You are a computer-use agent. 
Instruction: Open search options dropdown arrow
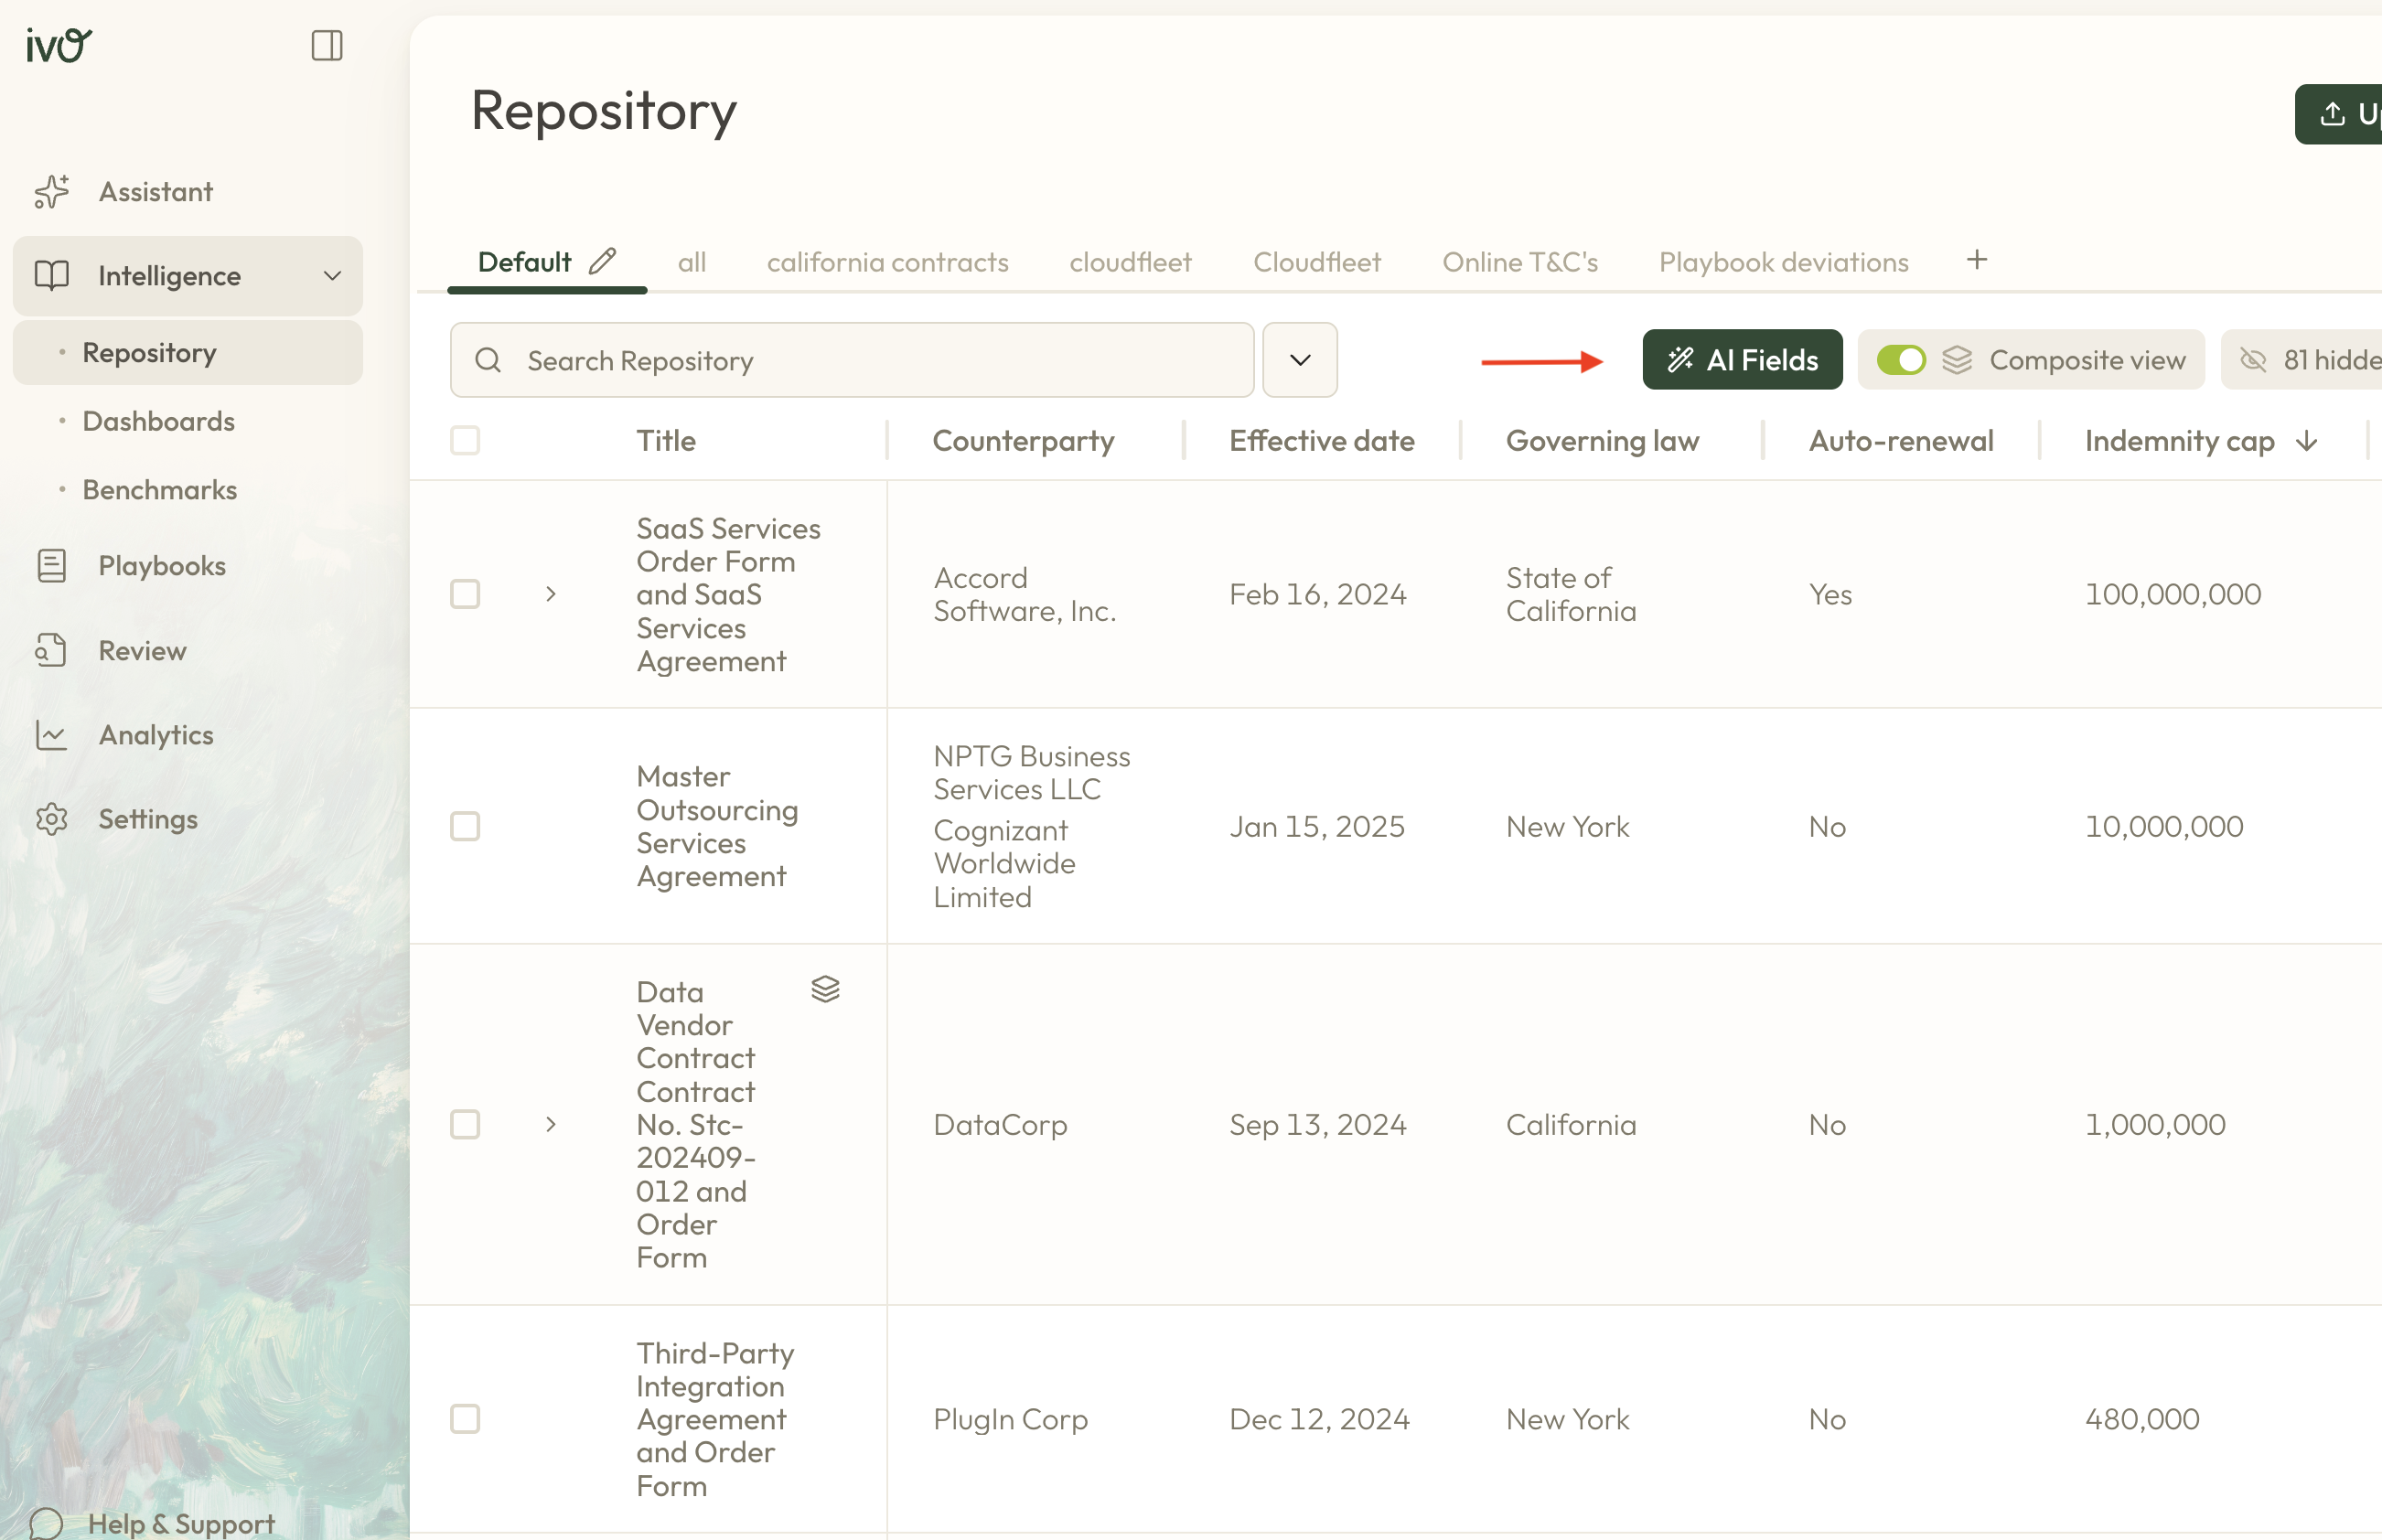point(1299,360)
